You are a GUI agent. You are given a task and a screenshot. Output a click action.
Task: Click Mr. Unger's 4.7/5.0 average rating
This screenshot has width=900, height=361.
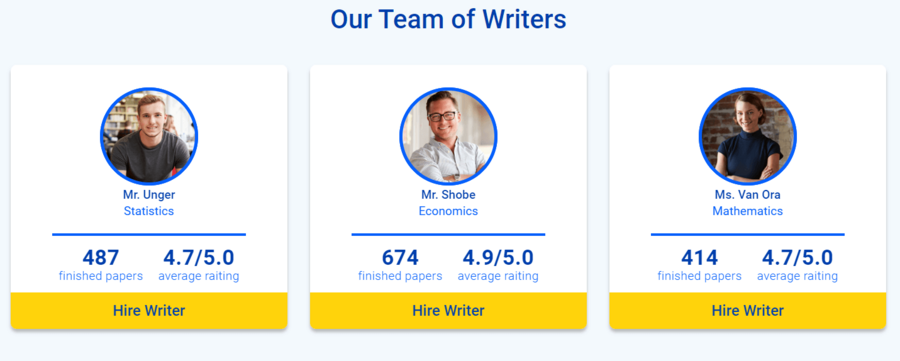click(x=199, y=258)
